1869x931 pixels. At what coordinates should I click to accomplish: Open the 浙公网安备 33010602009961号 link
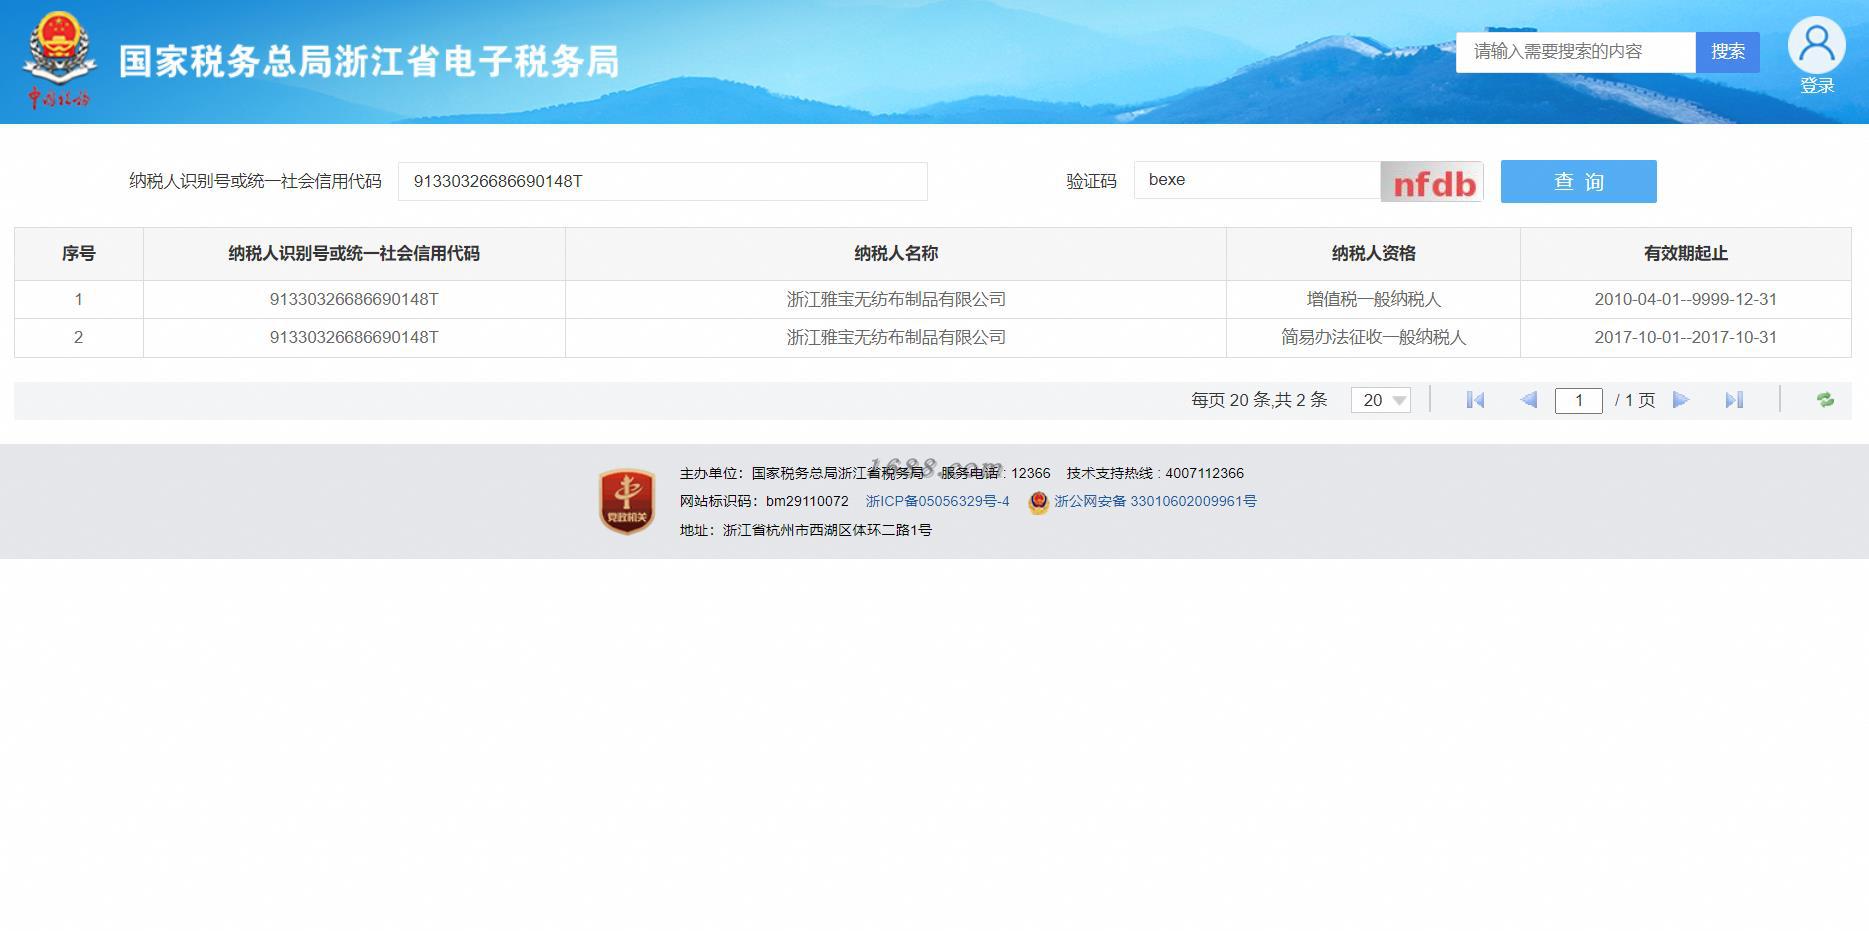pyautogui.click(x=1155, y=501)
